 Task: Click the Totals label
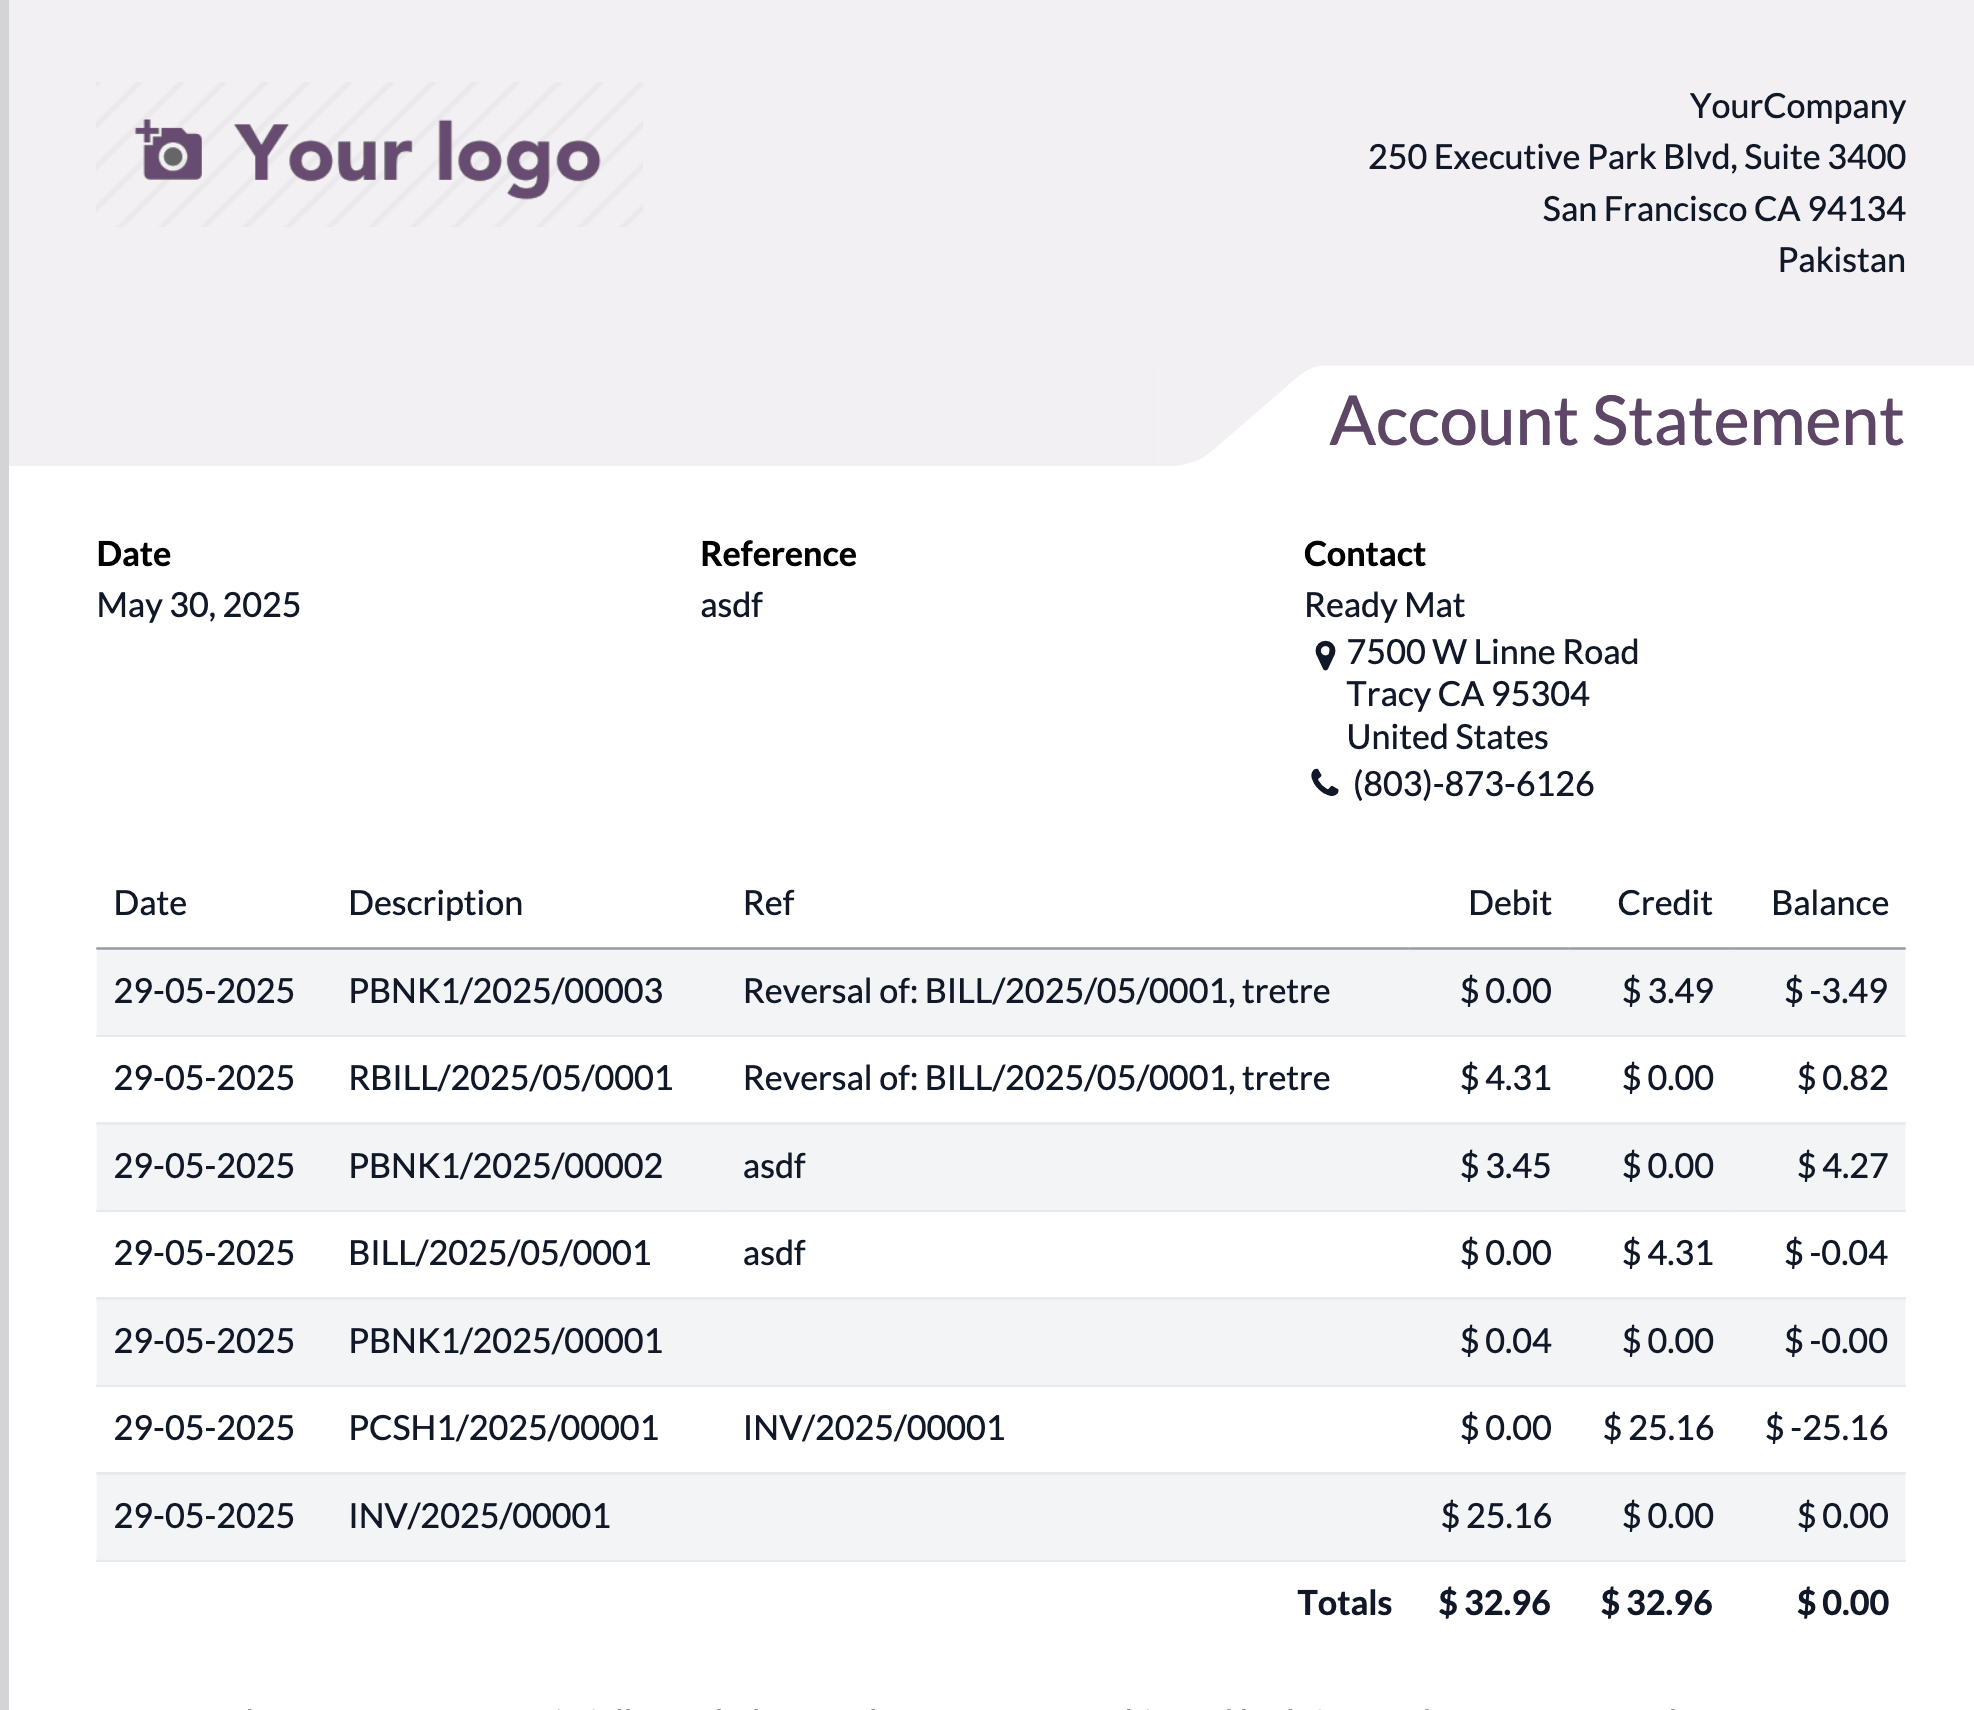coord(1344,1603)
